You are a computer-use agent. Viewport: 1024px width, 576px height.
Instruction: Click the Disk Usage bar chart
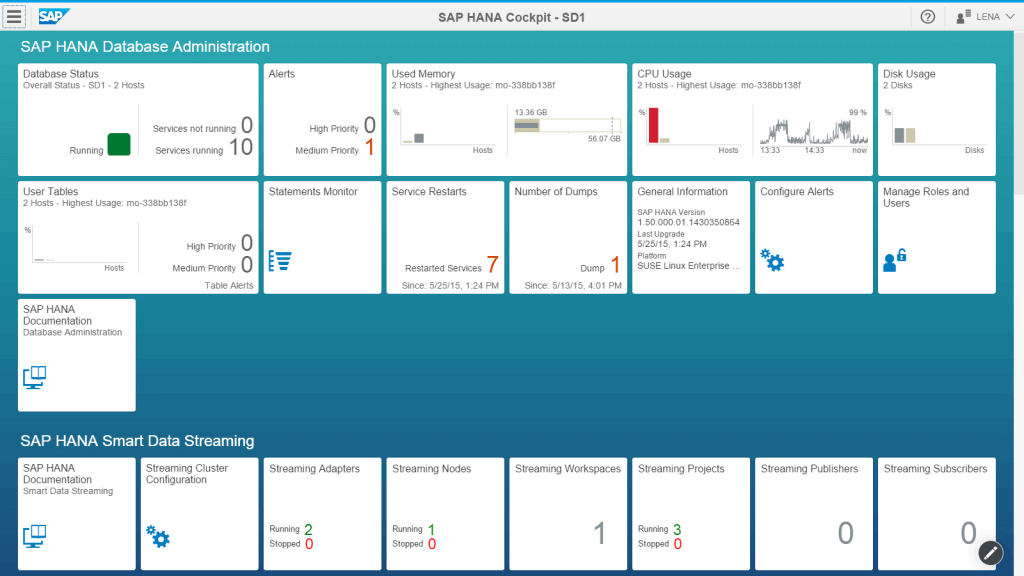tap(936, 119)
